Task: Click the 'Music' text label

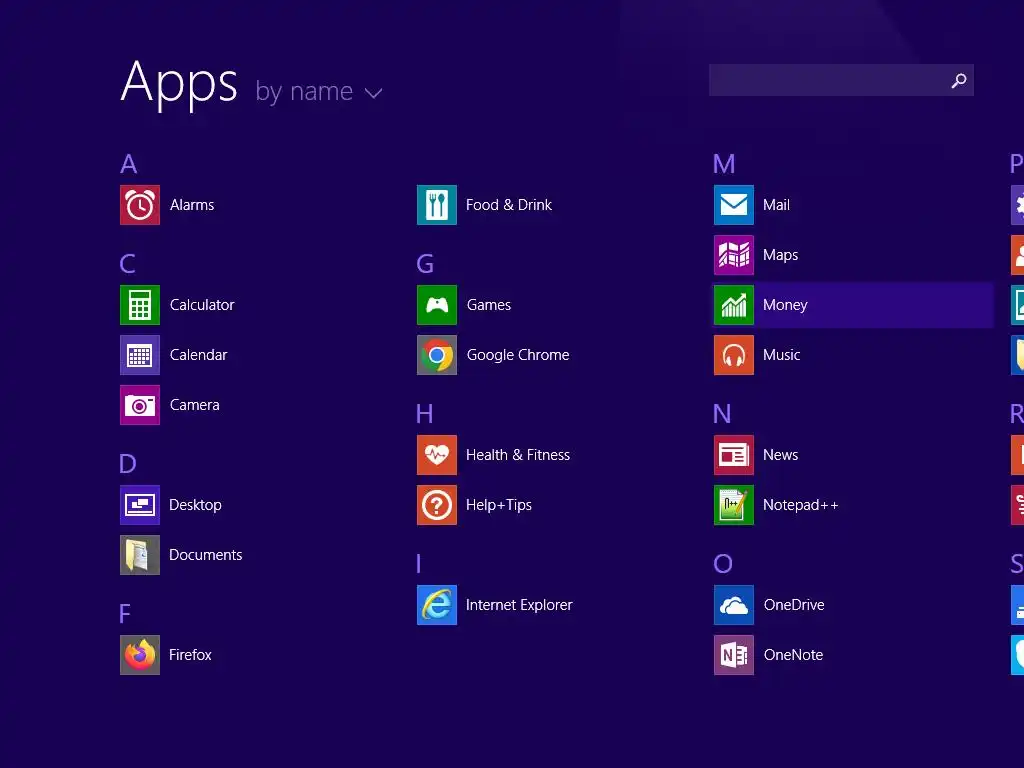Action: pyautogui.click(x=782, y=355)
